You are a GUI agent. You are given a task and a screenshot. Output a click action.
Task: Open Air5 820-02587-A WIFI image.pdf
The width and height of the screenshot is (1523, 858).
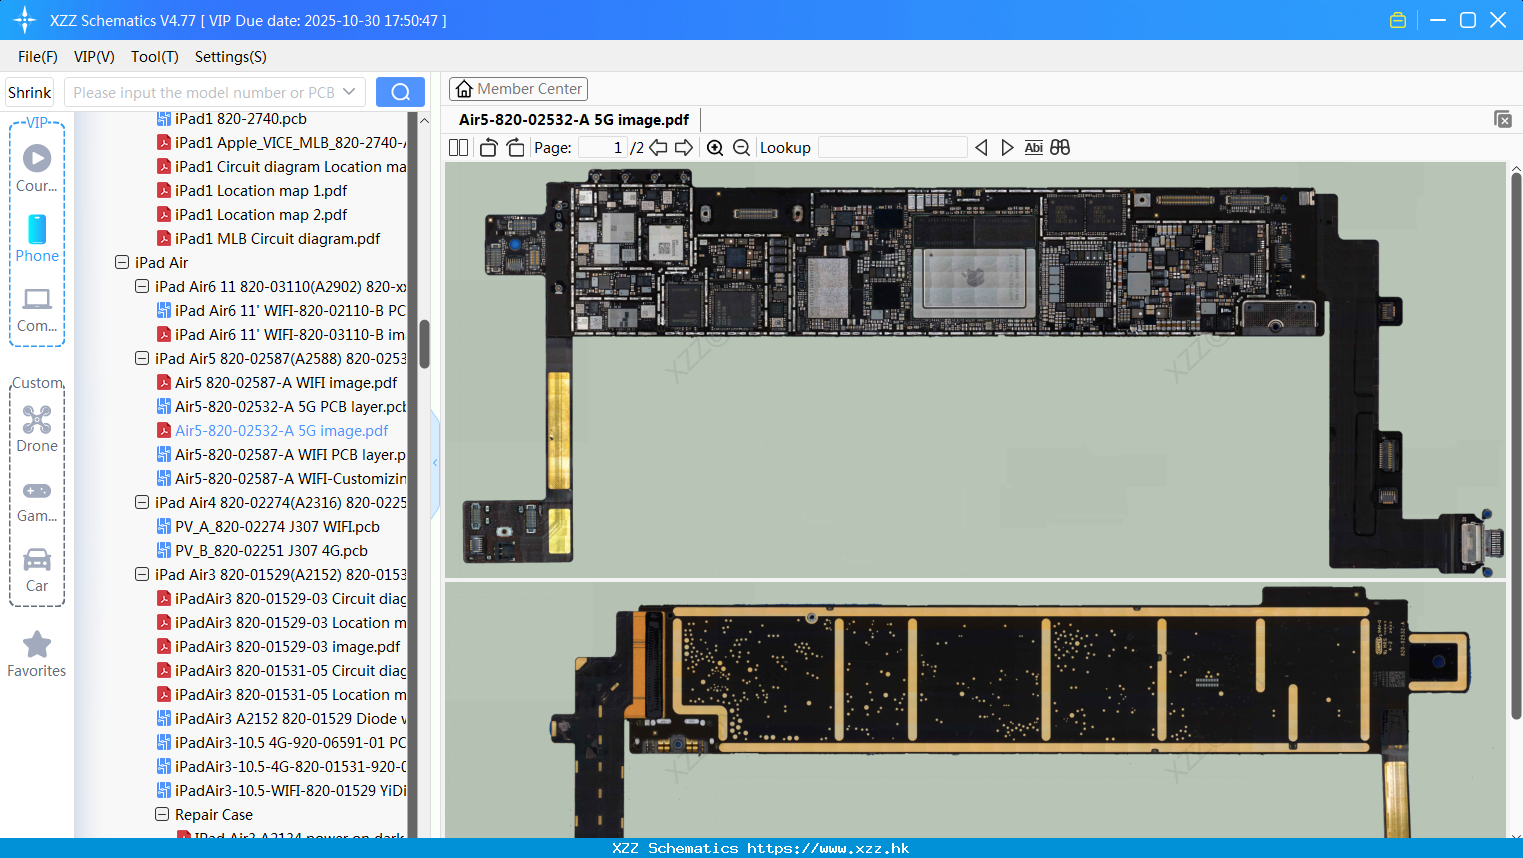coord(286,382)
